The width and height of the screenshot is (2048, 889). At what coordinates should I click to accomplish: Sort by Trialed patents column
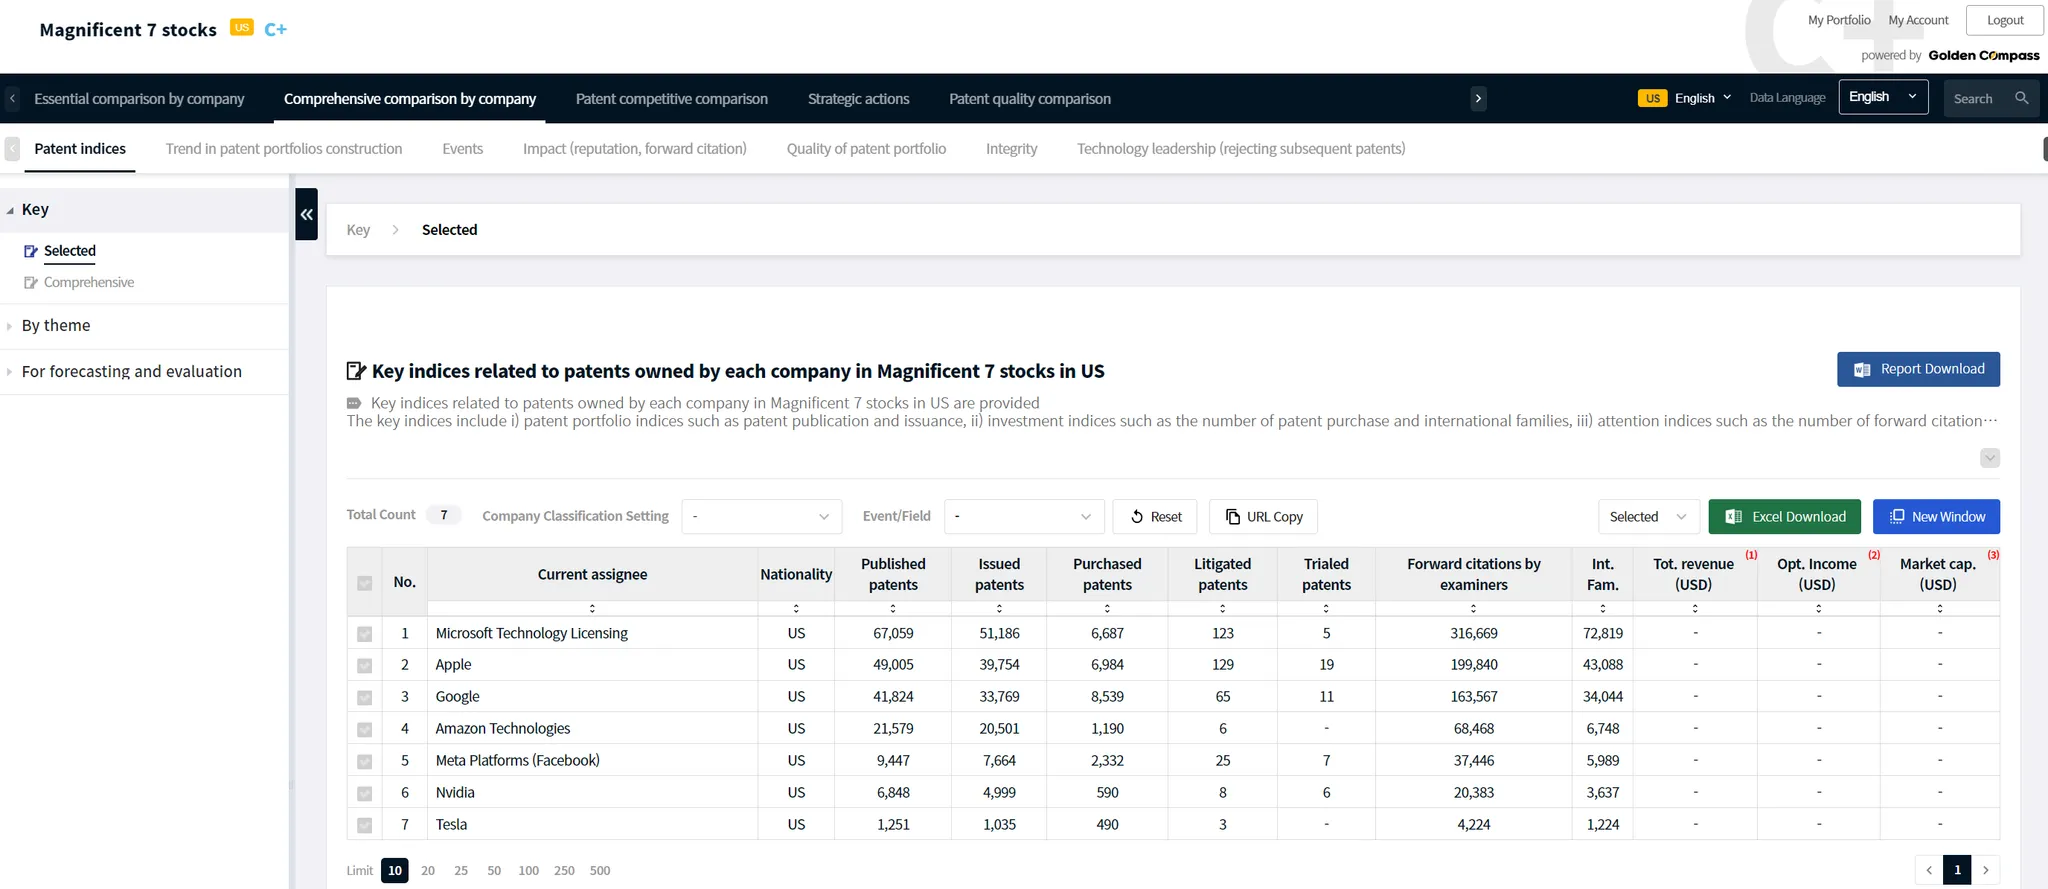click(1326, 608)
